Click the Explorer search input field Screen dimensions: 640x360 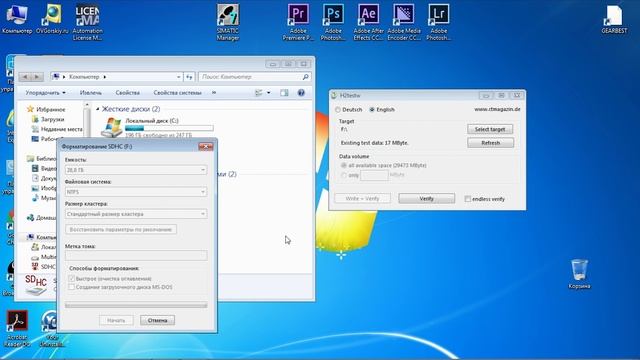(x=250, y=77)
